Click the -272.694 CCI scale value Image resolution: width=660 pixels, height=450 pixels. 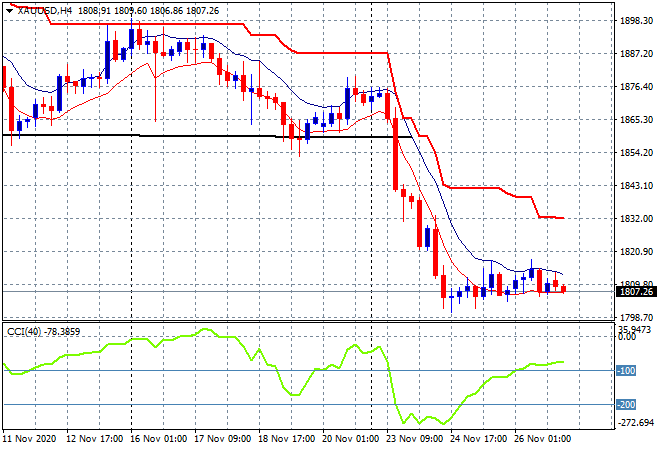[x=636, y=422]
